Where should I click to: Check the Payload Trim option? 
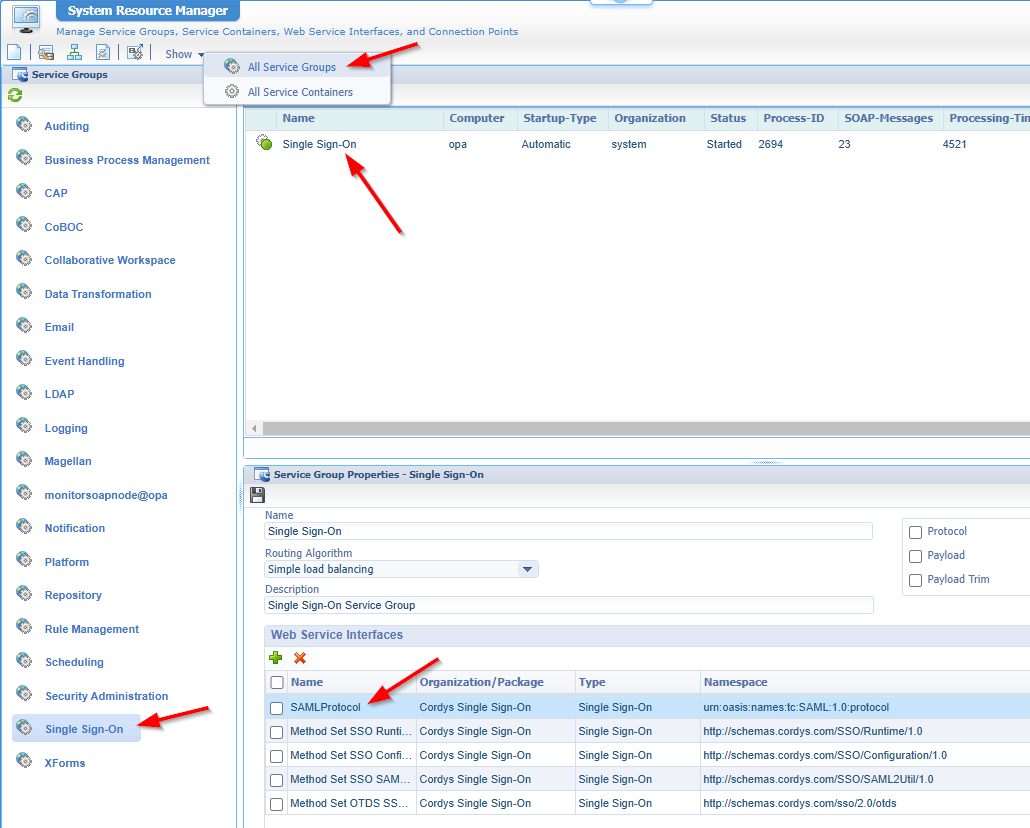pos(915,579)
